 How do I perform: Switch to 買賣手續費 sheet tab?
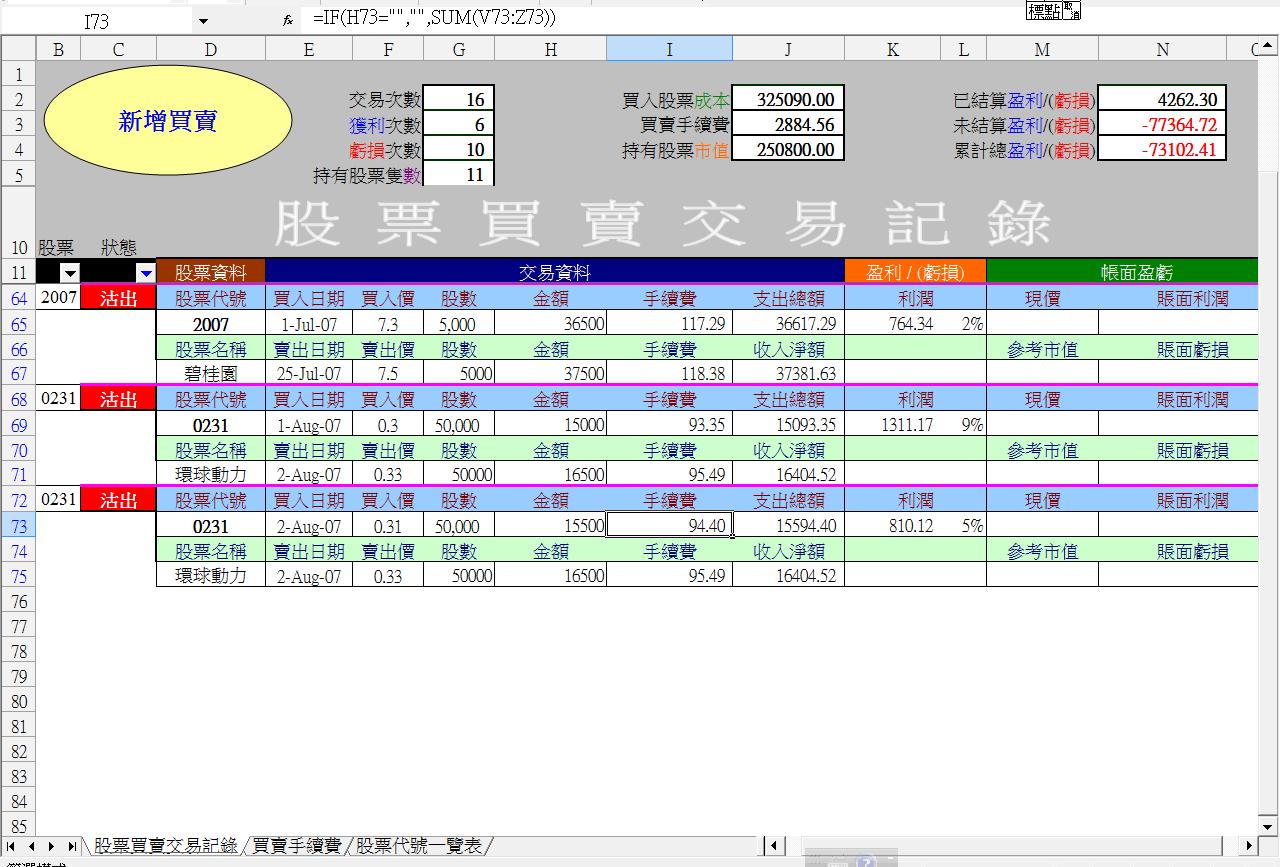click(x=296, y=846)
